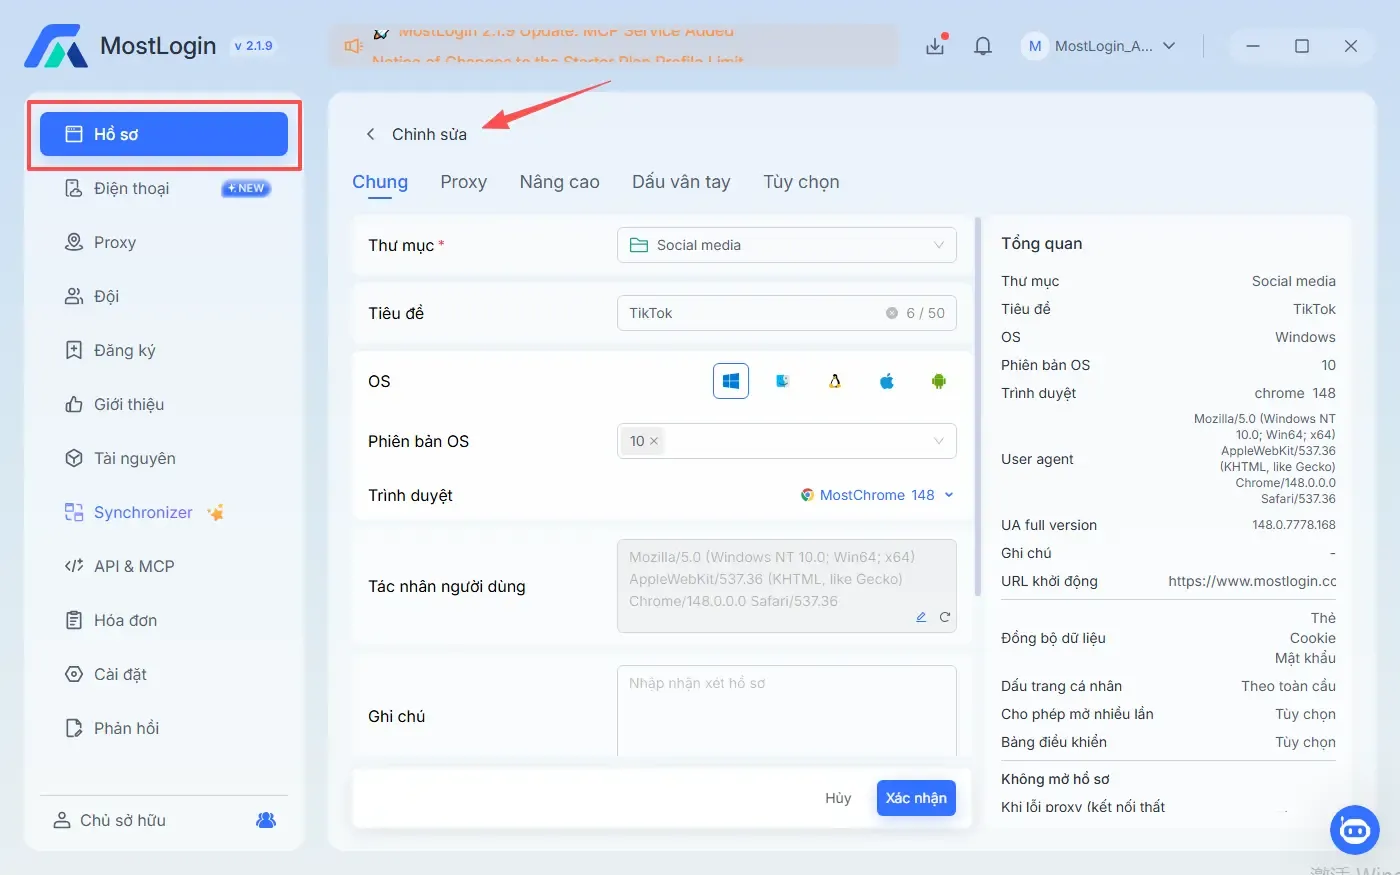Image resolution: width=1400 pixels, height=875 pixels.
Task: Go back using the arrow beside Chỉnh sửa
Action: coord(370,134)
